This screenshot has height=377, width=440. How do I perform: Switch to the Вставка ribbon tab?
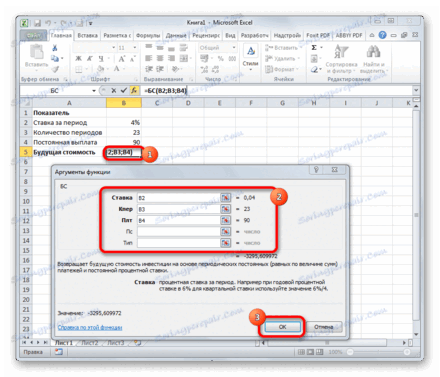[x=87, y=35]
